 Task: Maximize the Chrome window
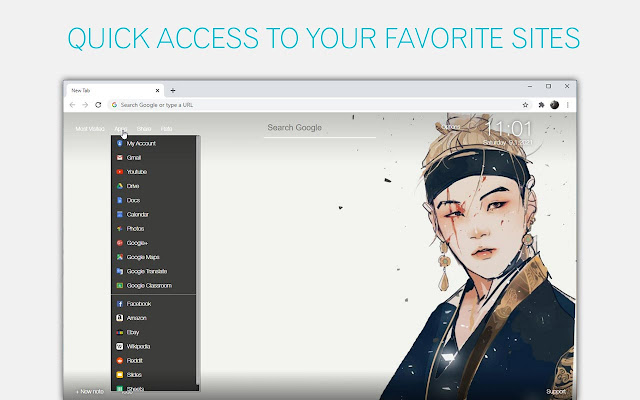(549, 87)
